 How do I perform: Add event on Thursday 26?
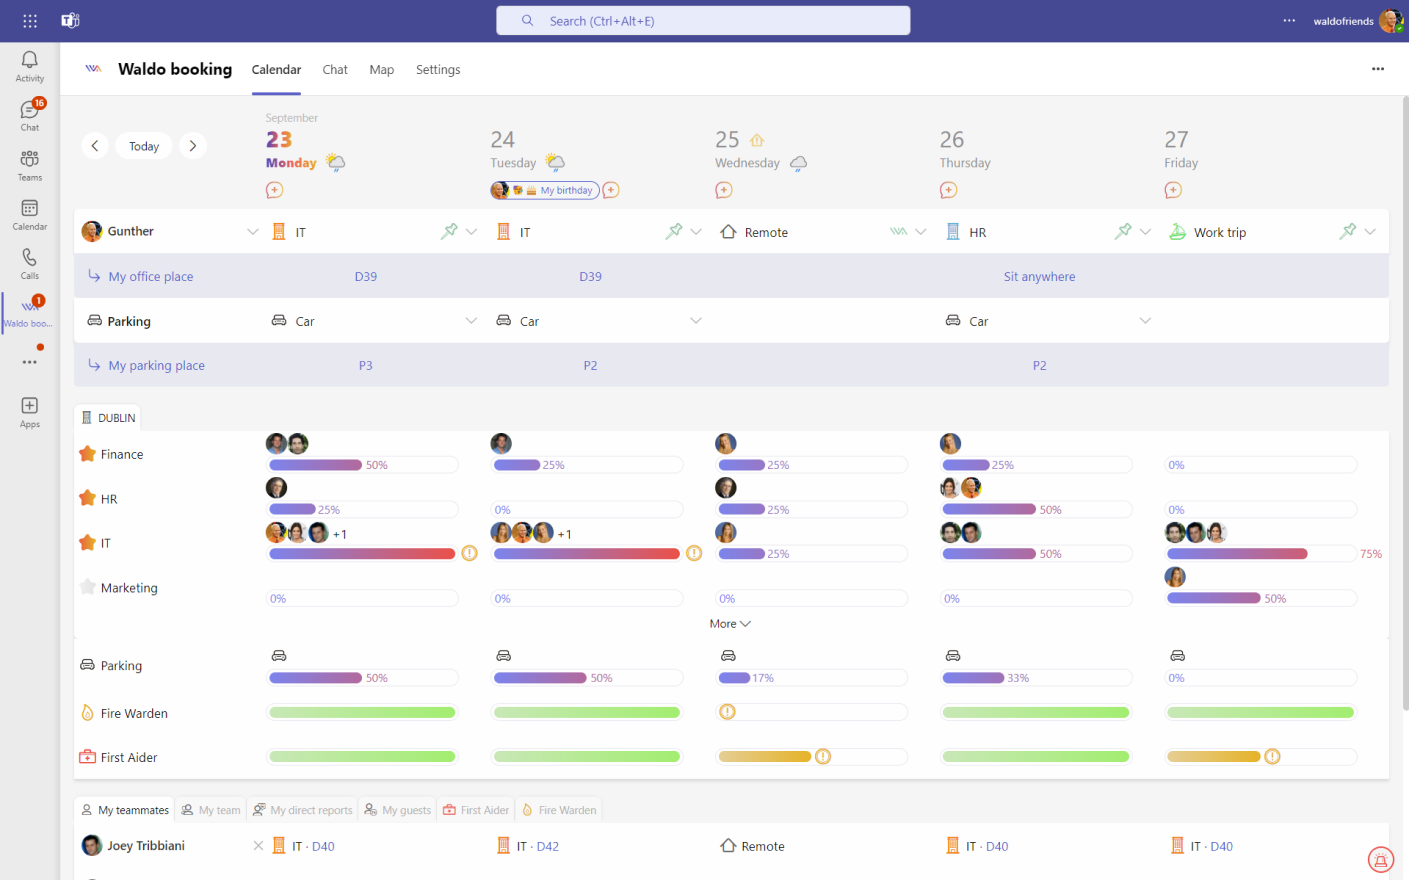pyautogui.click(x=949, y=190)
